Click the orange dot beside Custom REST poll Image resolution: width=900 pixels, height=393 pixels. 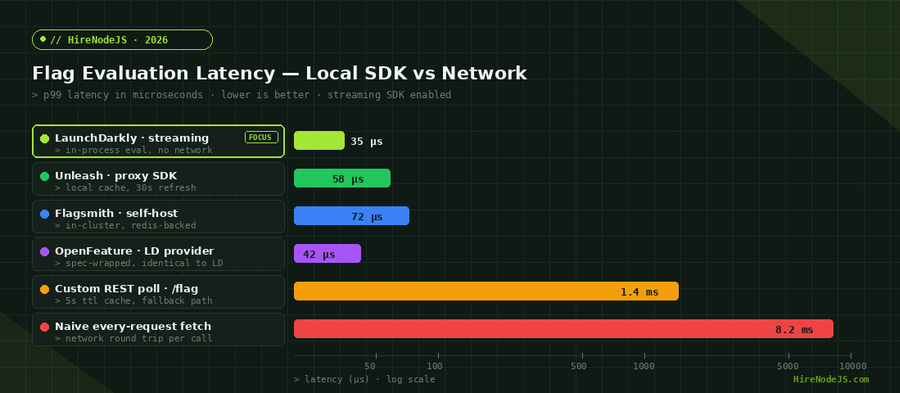pos(45,289)
